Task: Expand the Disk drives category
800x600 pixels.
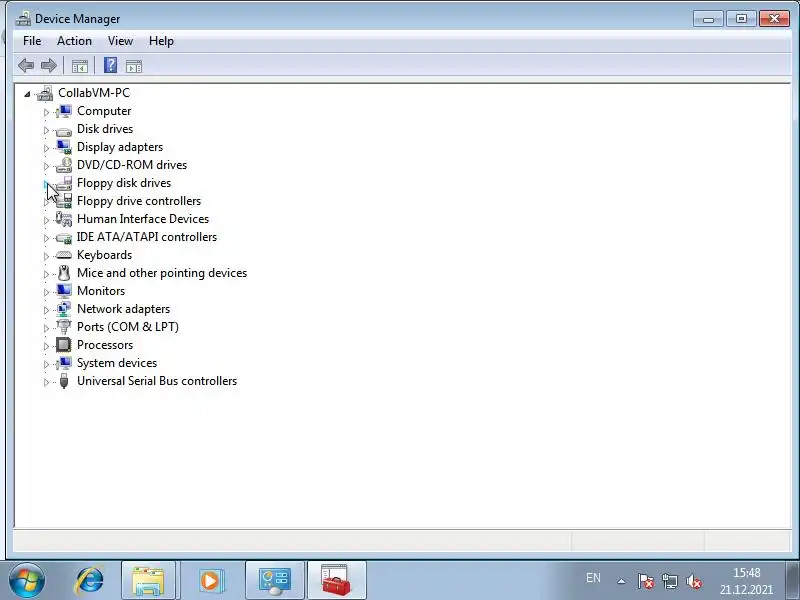Action: 46,130
